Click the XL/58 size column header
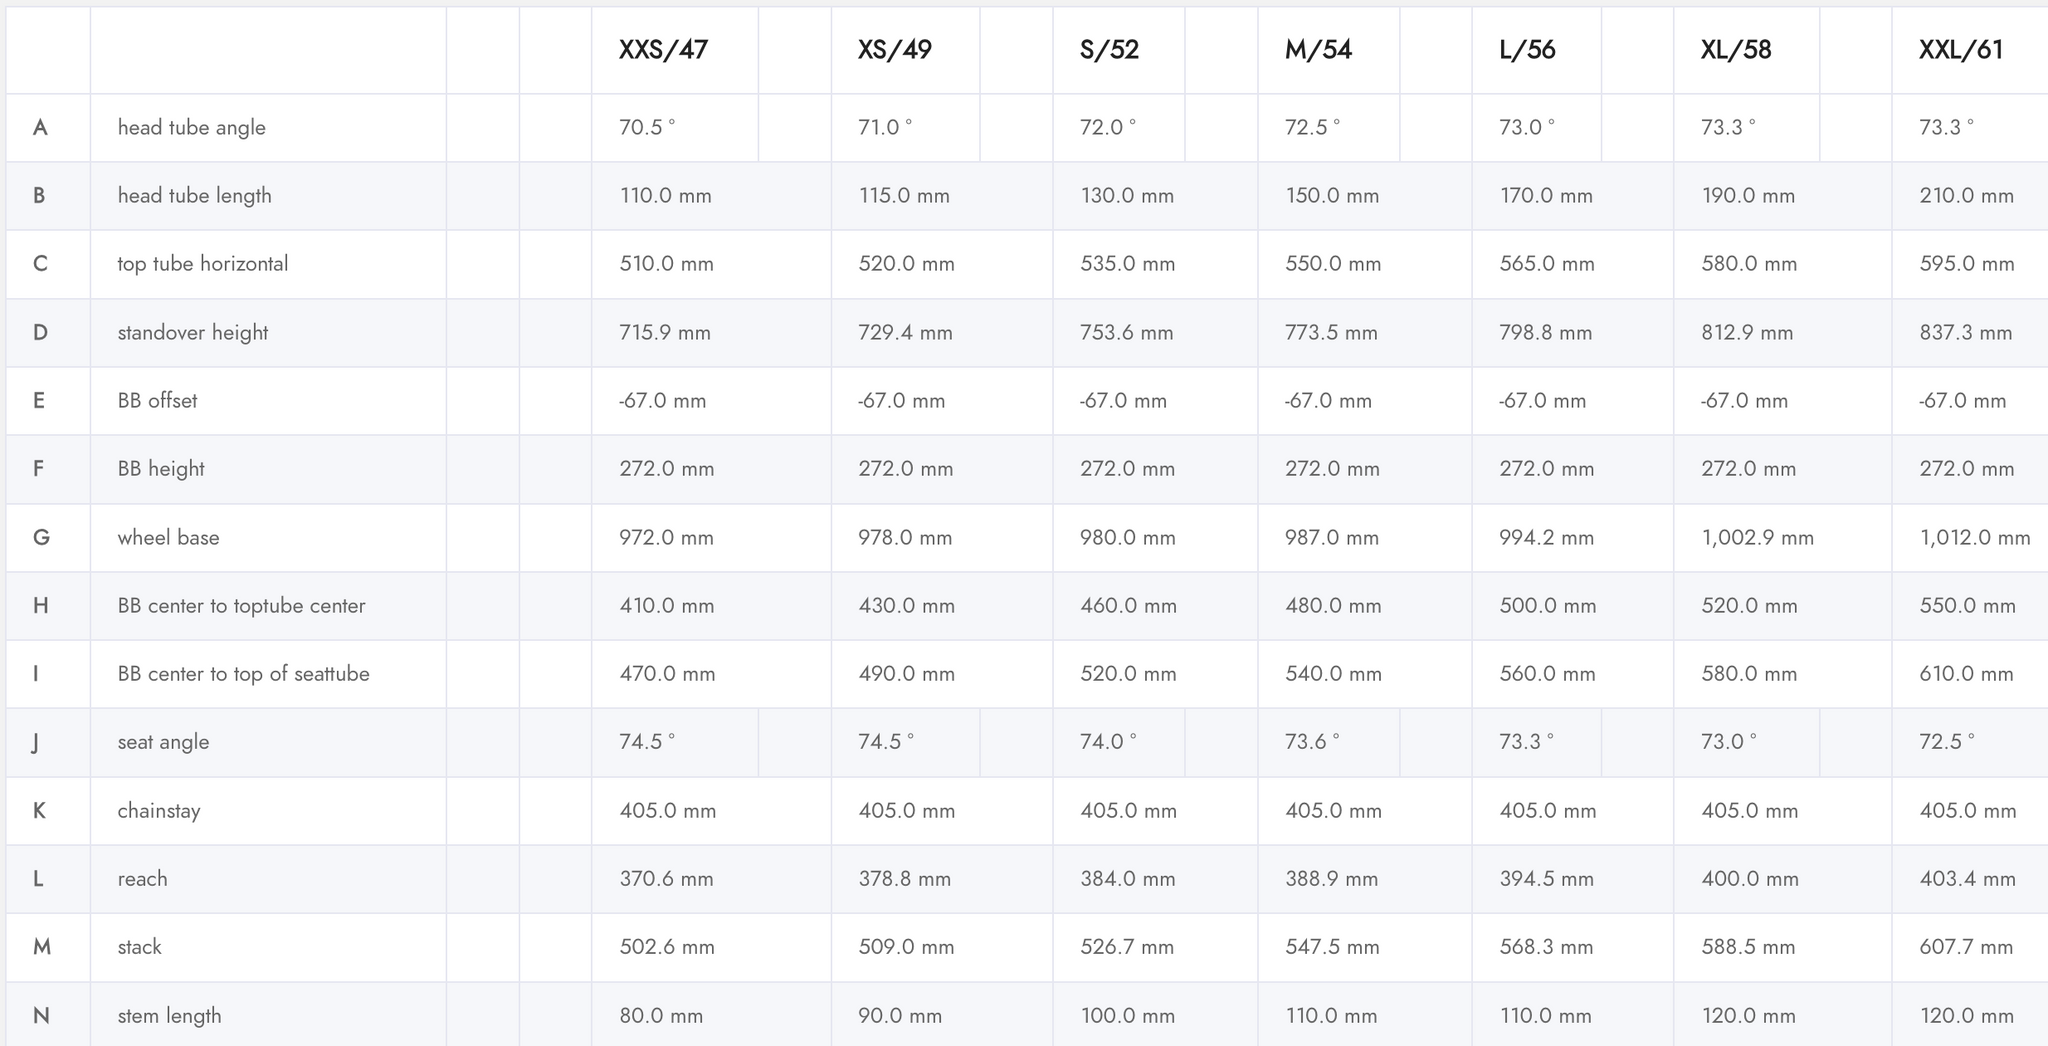 click(1735, 50)
